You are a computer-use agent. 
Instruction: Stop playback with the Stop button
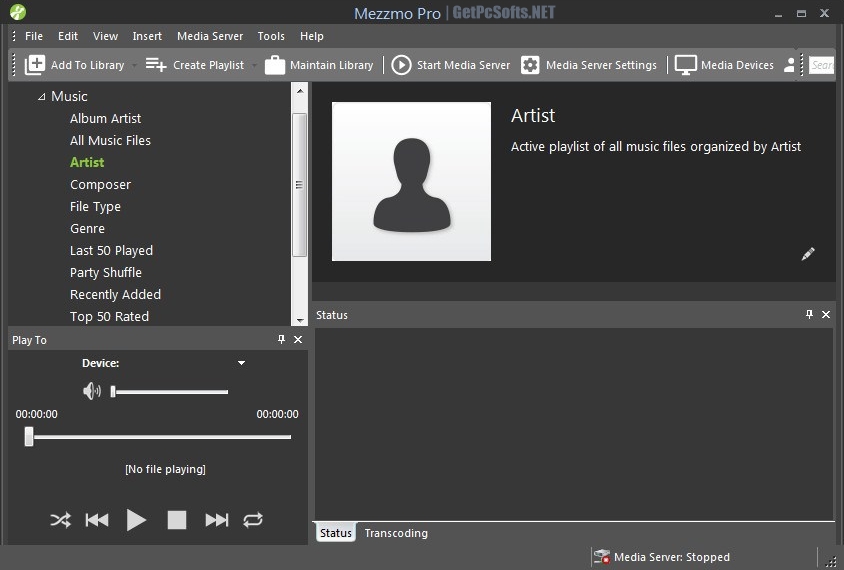tap(177, 520)
